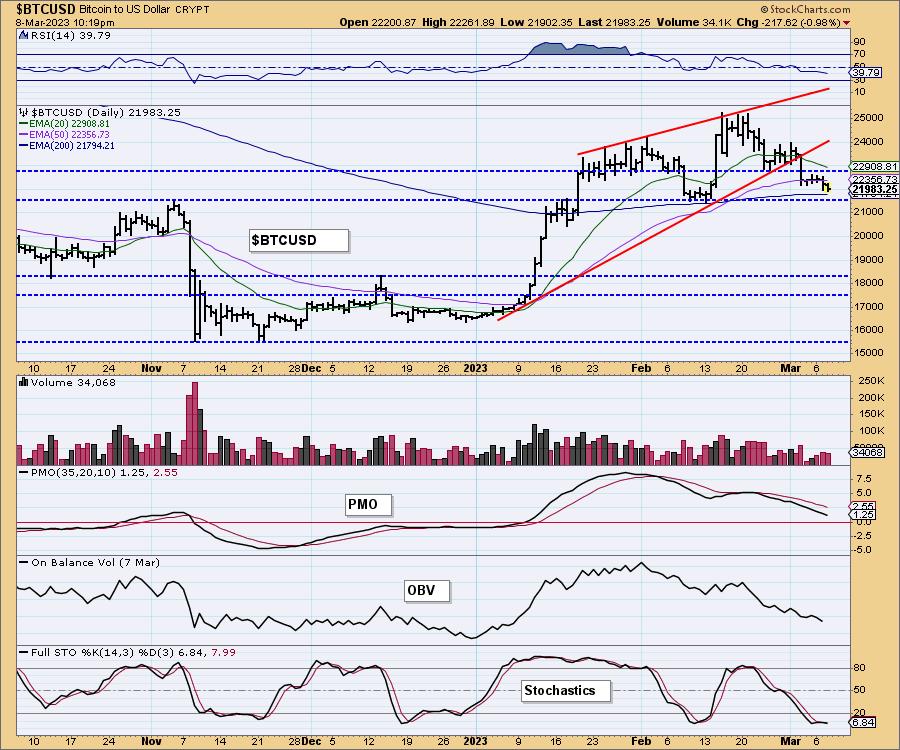
Task: Select the OBV annotation box
Action: tap(427, 590)
